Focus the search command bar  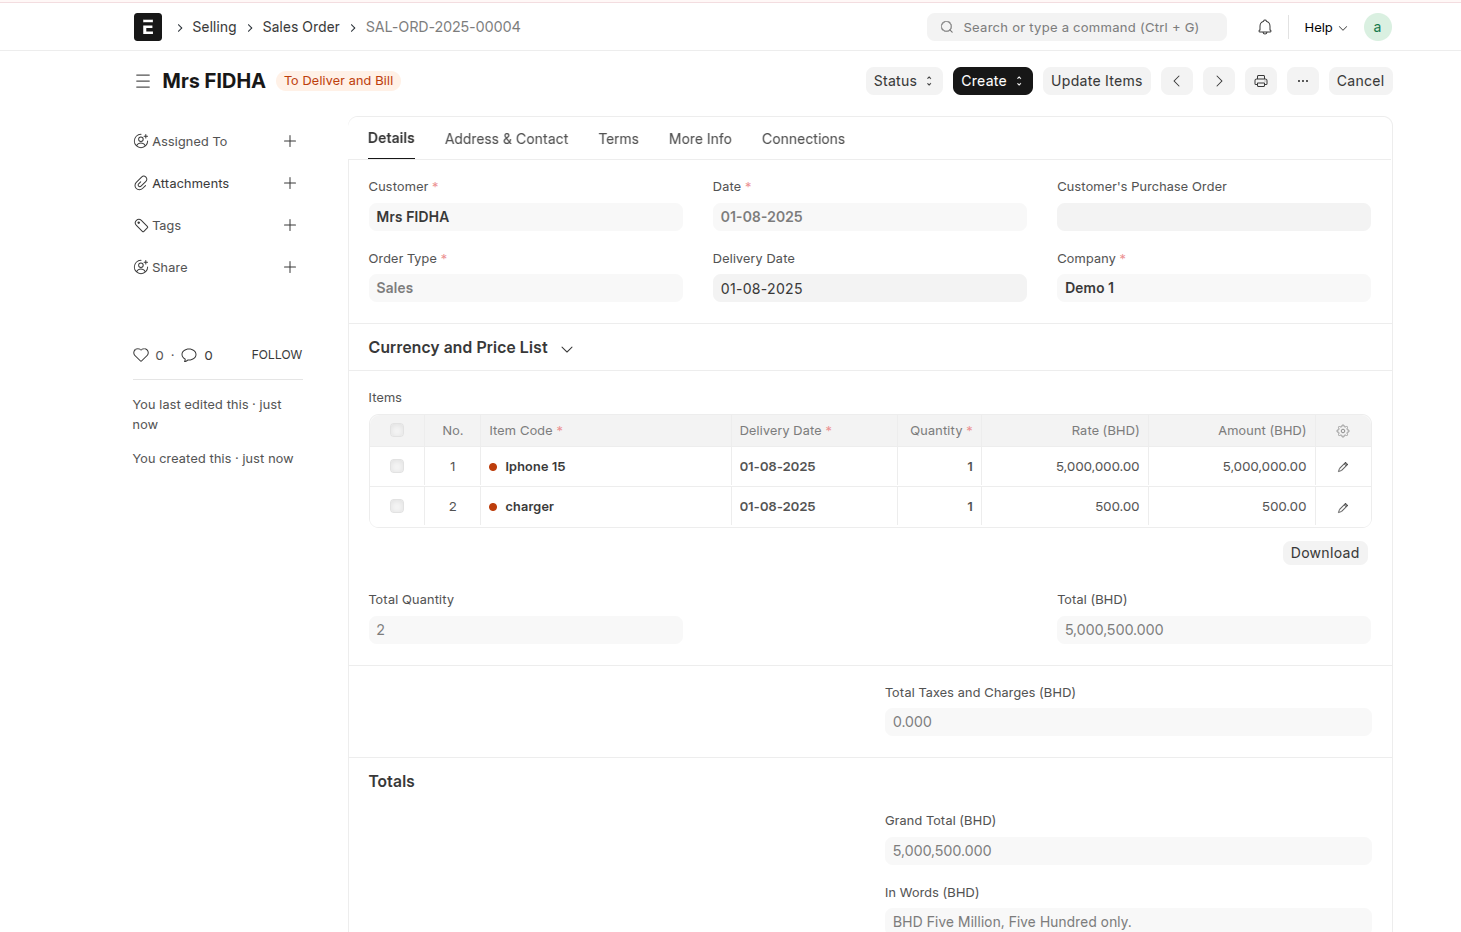tap(1077, 27)
